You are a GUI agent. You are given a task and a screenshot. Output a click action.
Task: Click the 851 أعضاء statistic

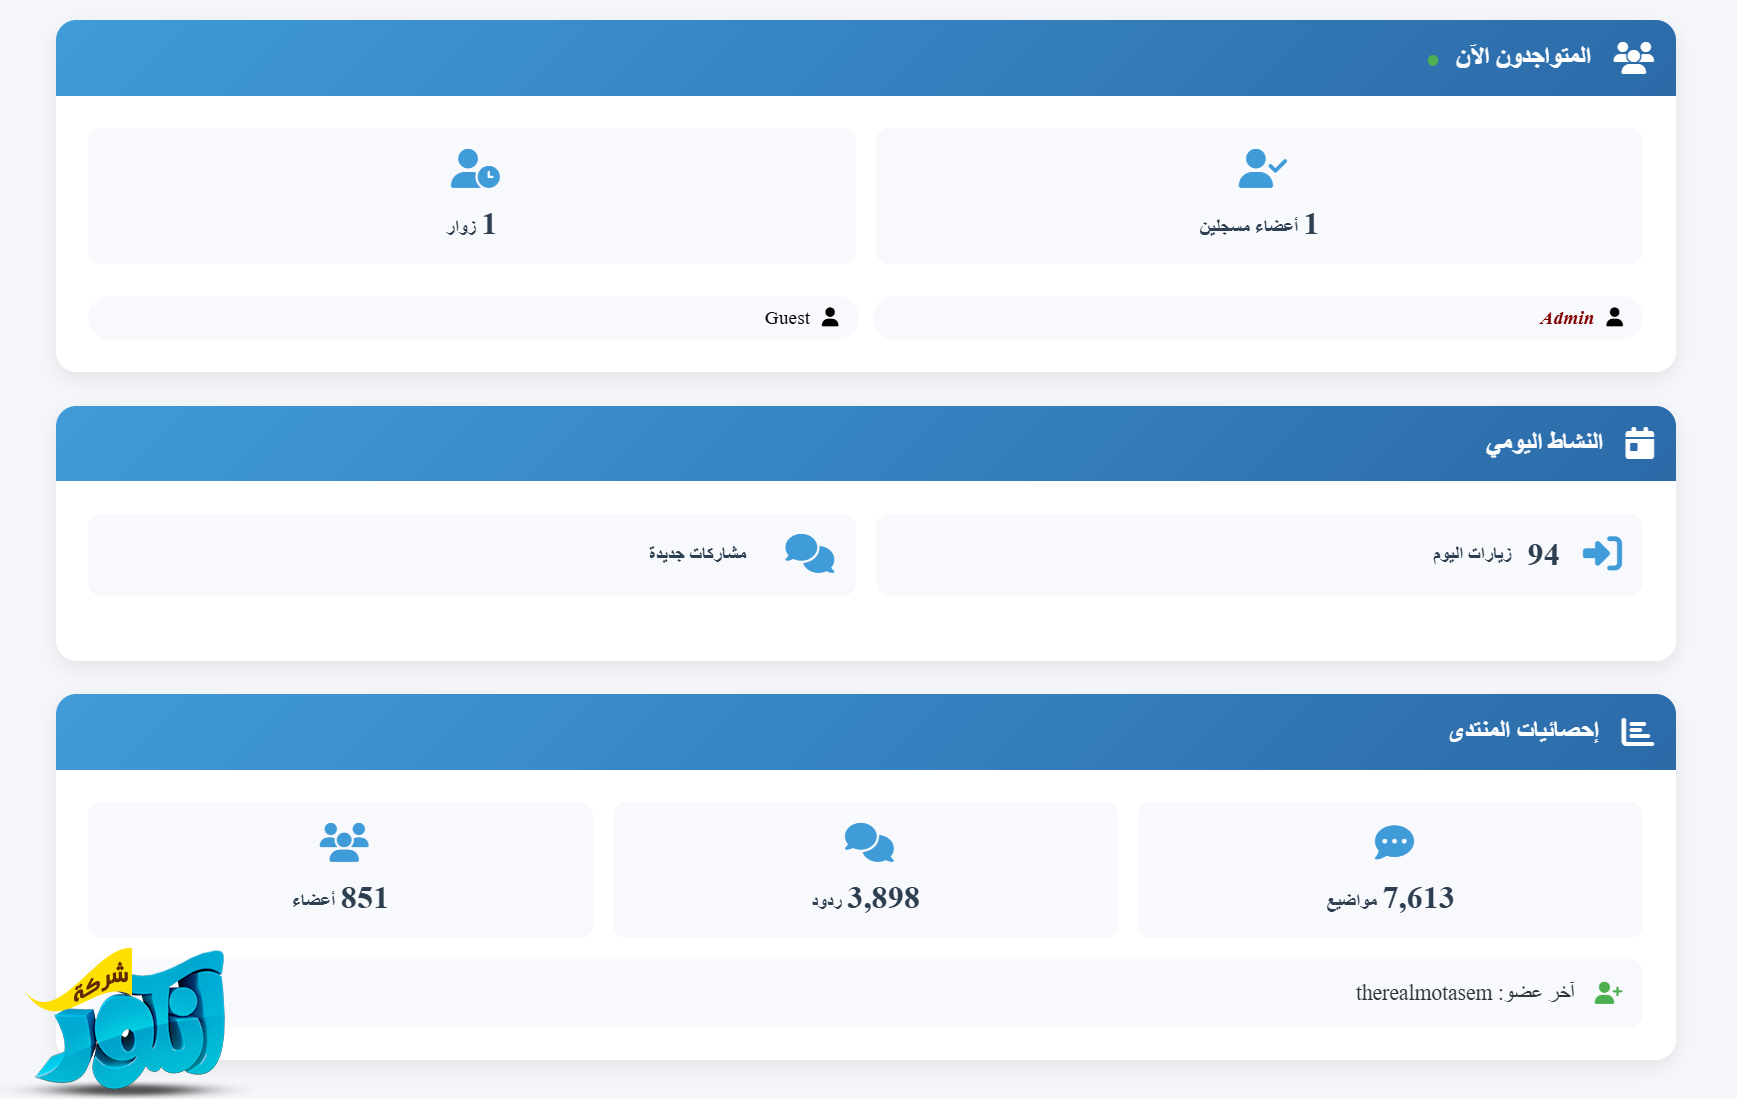340,898
